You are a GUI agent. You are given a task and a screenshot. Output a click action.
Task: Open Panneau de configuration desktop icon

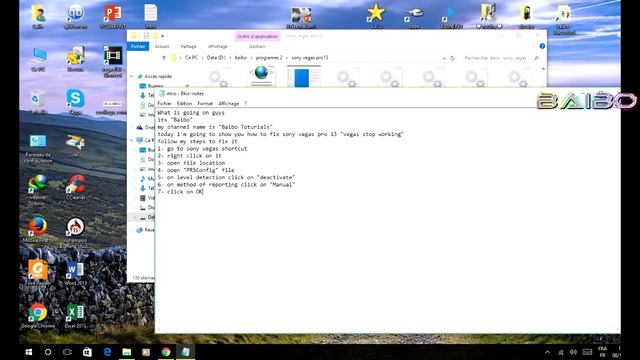click(38, 148)
